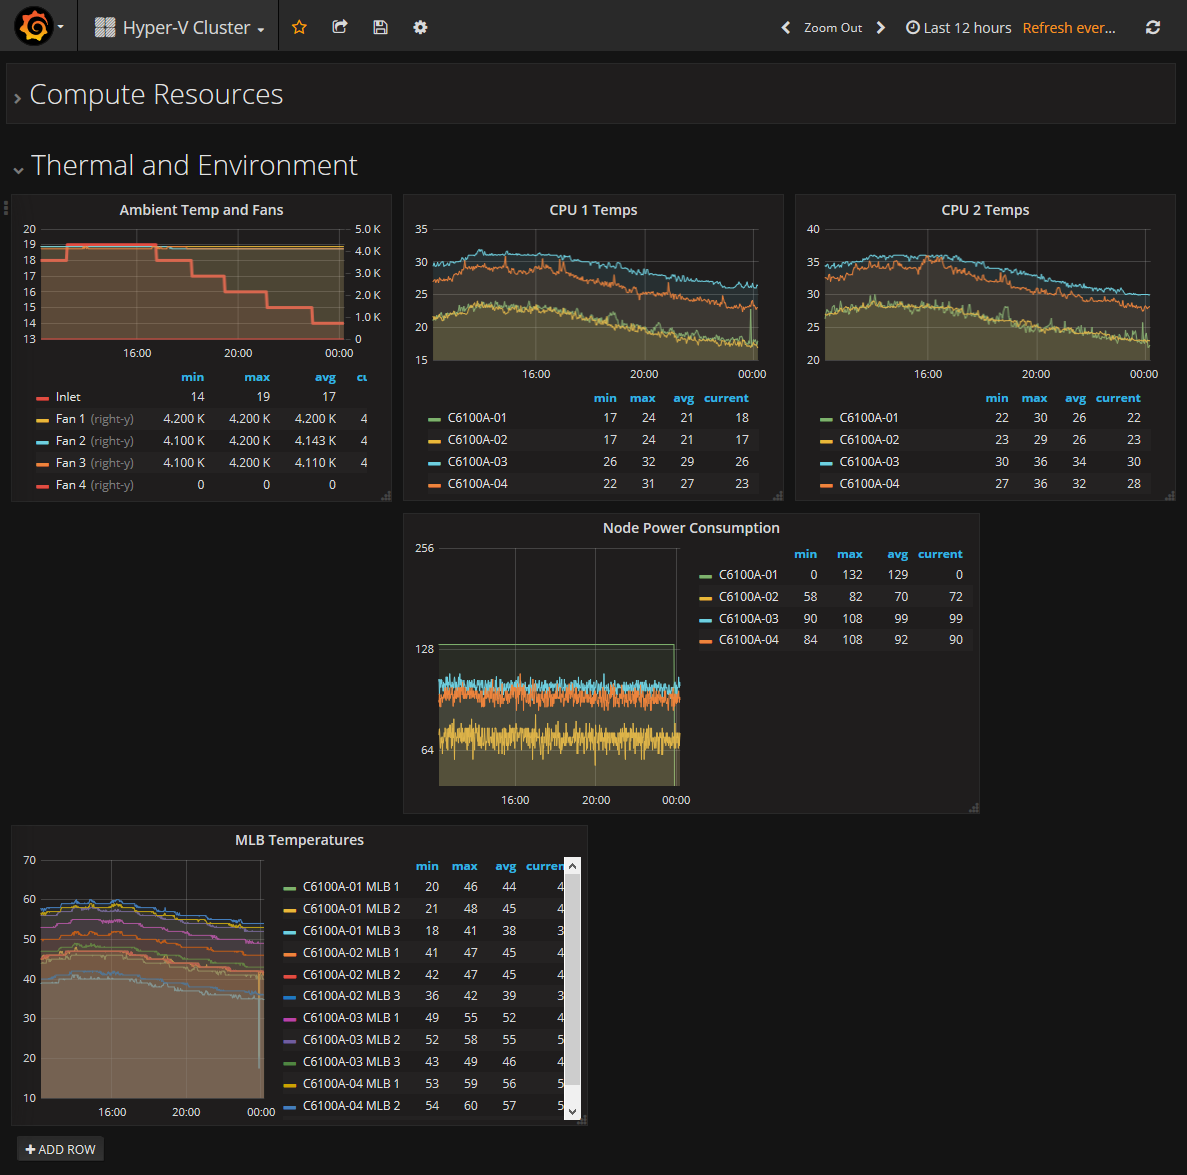Image resolution: width=1187 pixels, height=1175 pixels.
Task: Open the dashboard grid icon next to title
Action: click(x=104, y=27)
